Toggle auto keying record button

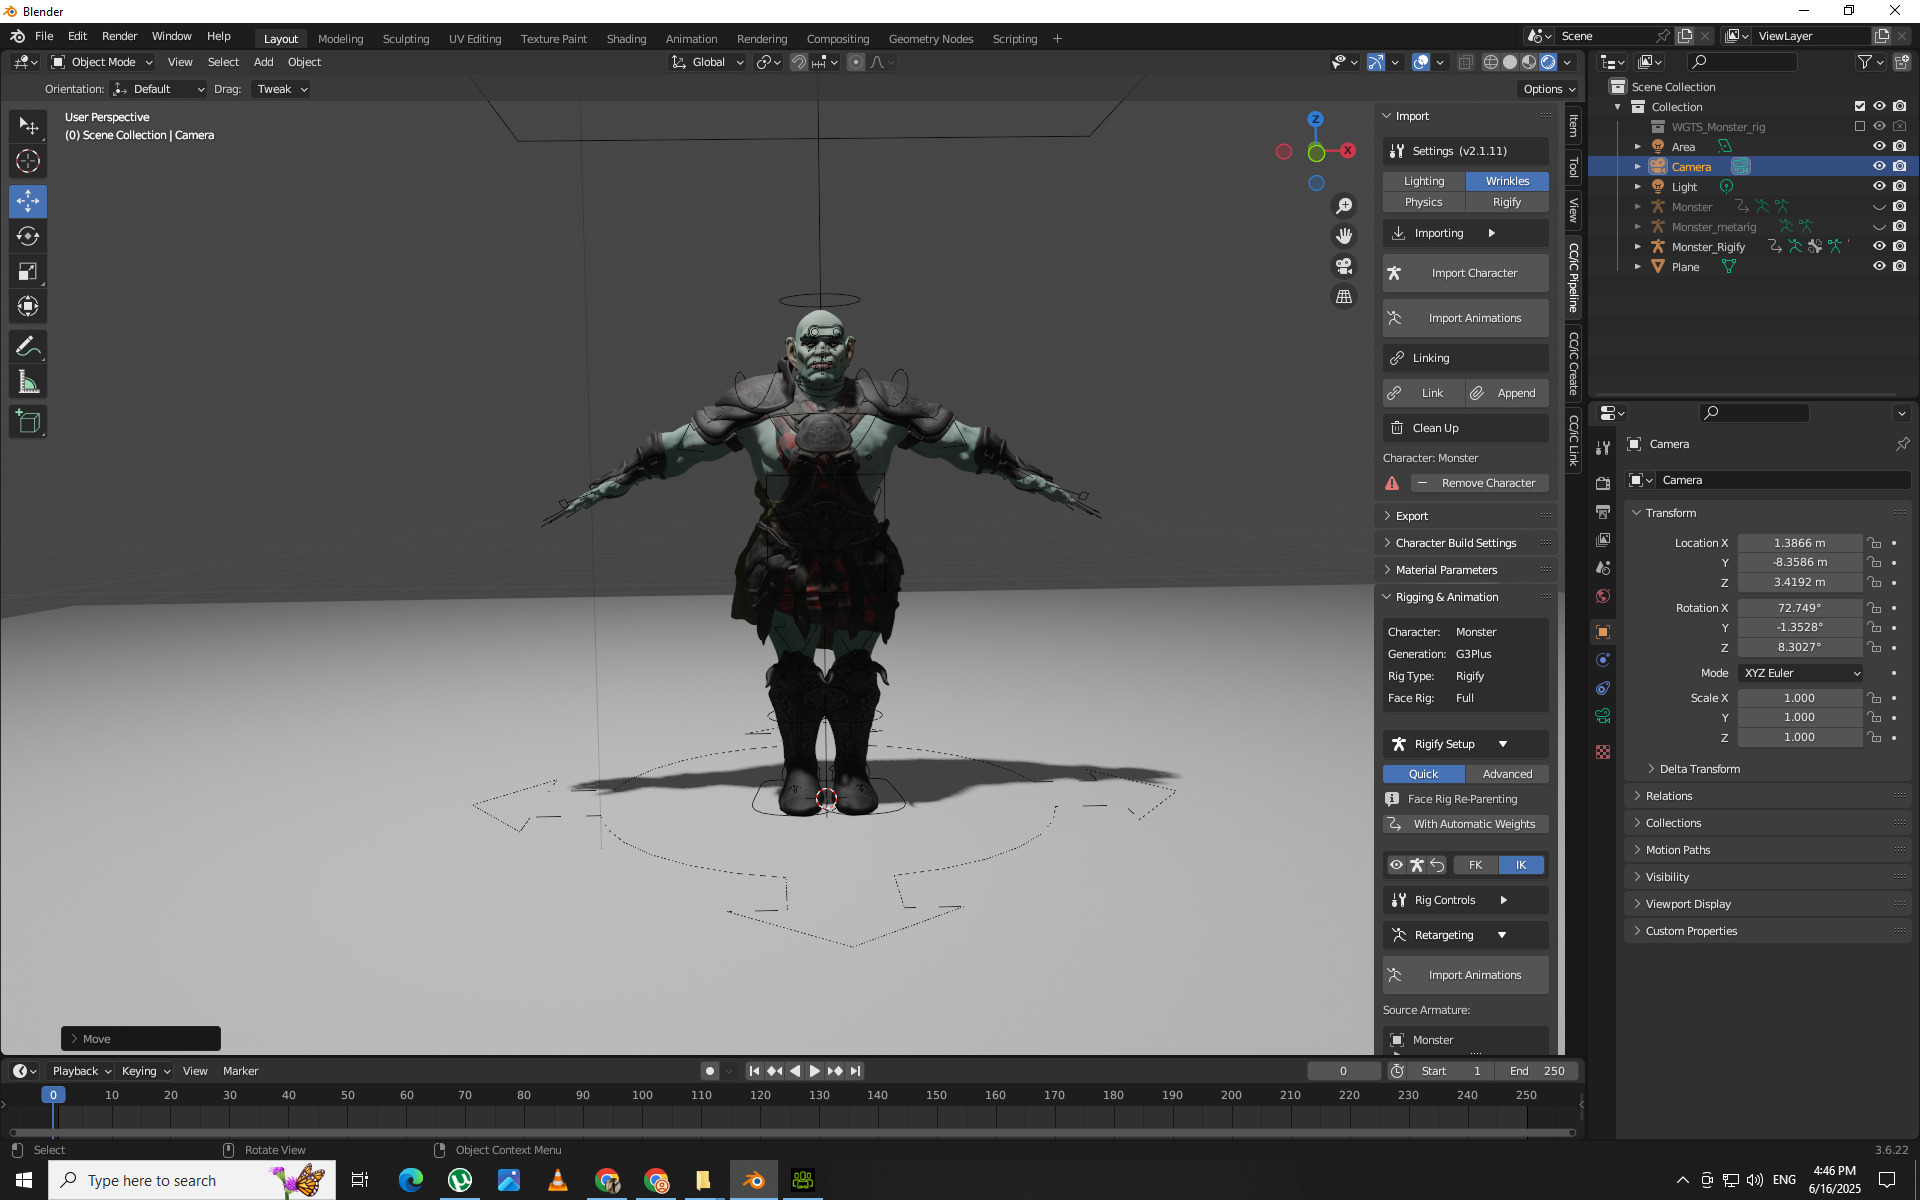pyautogui.click(x=710, y=1071)
